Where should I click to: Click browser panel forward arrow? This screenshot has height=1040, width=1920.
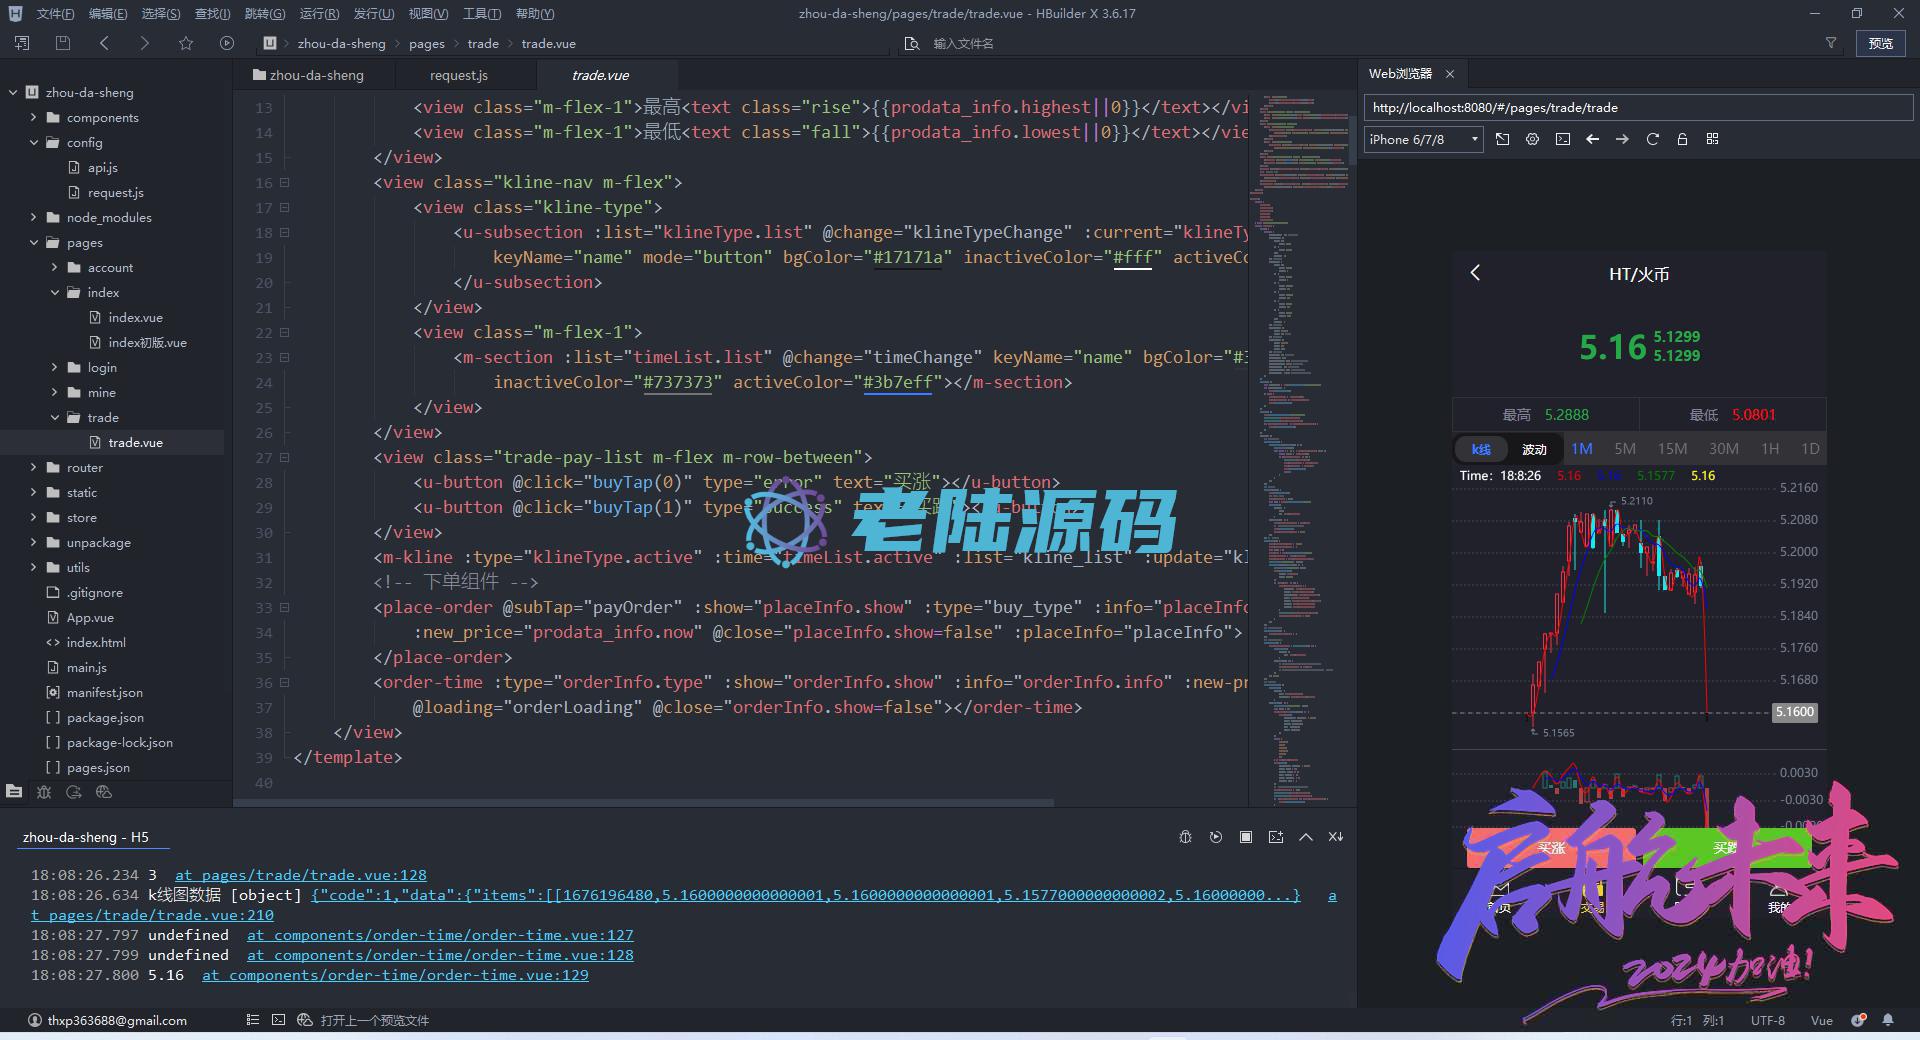1622,139
